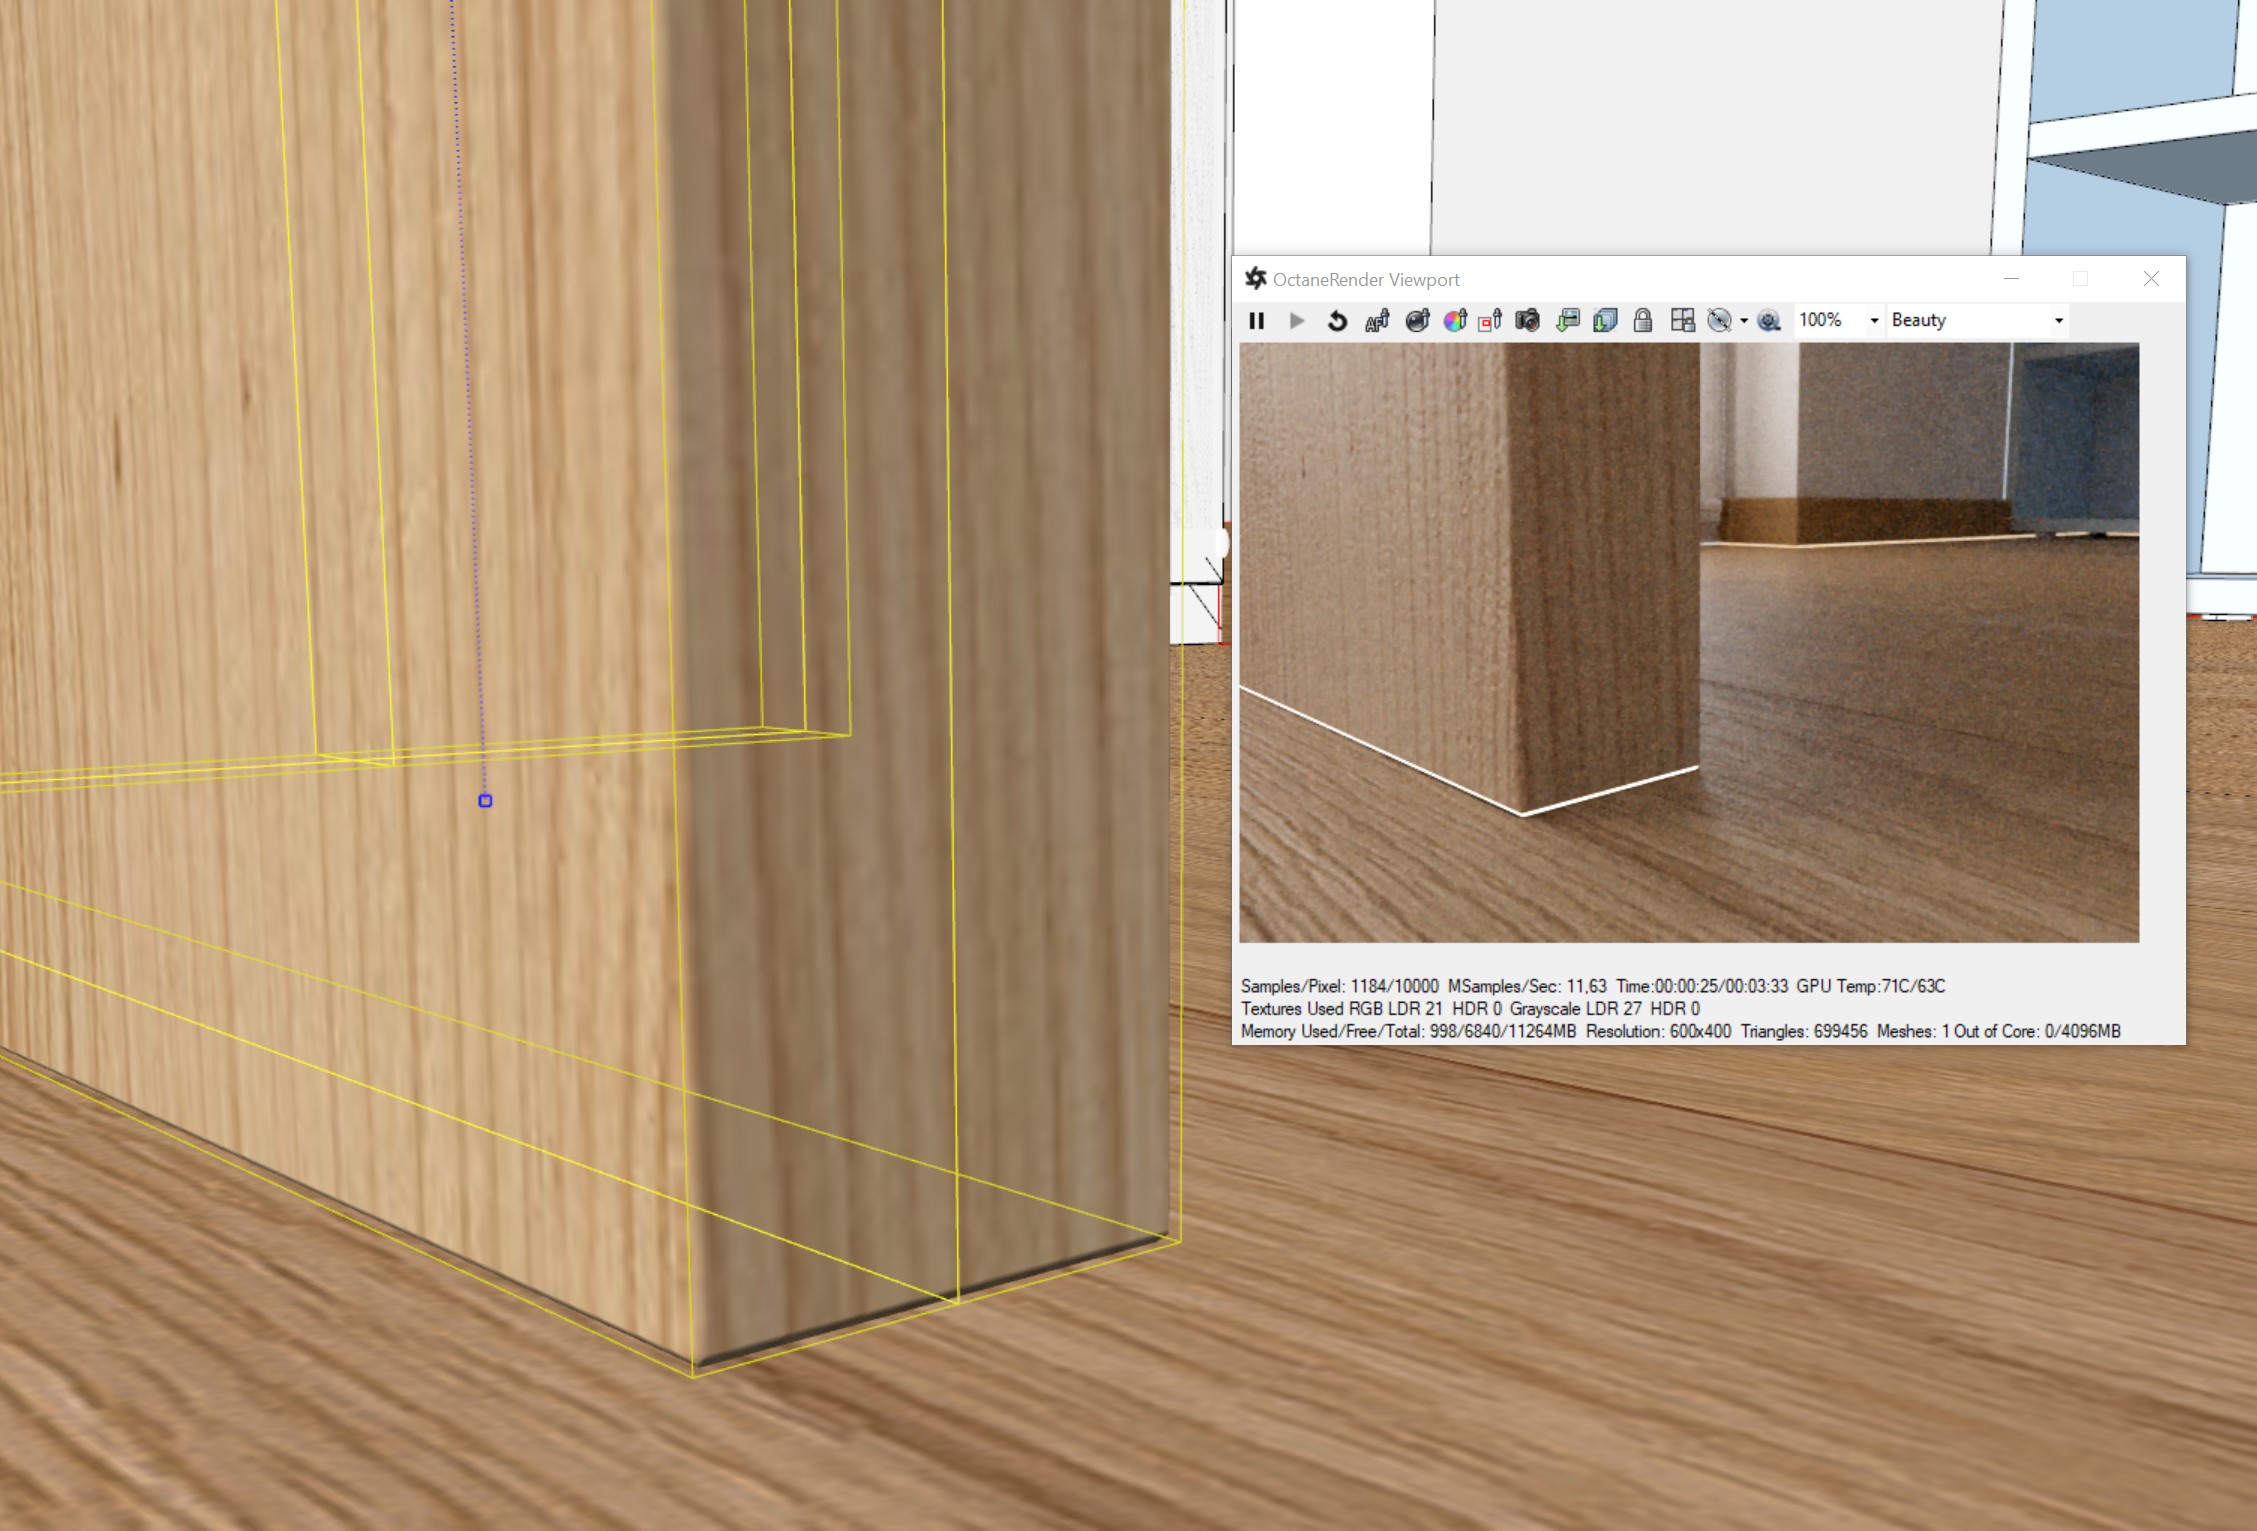The height and width of the screenshot is (1531, 2257).
Task: Close the OctaneRender Viewport window
Action: pos(2151,279)
